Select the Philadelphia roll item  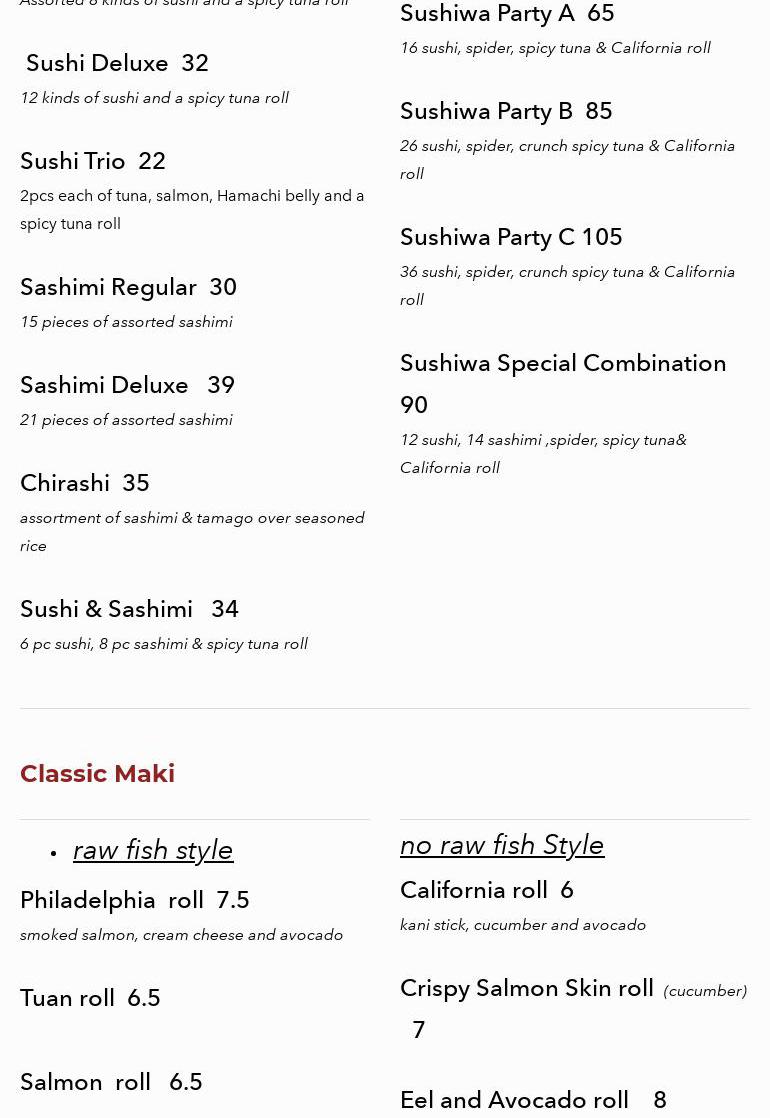click(x=135, y=900)
